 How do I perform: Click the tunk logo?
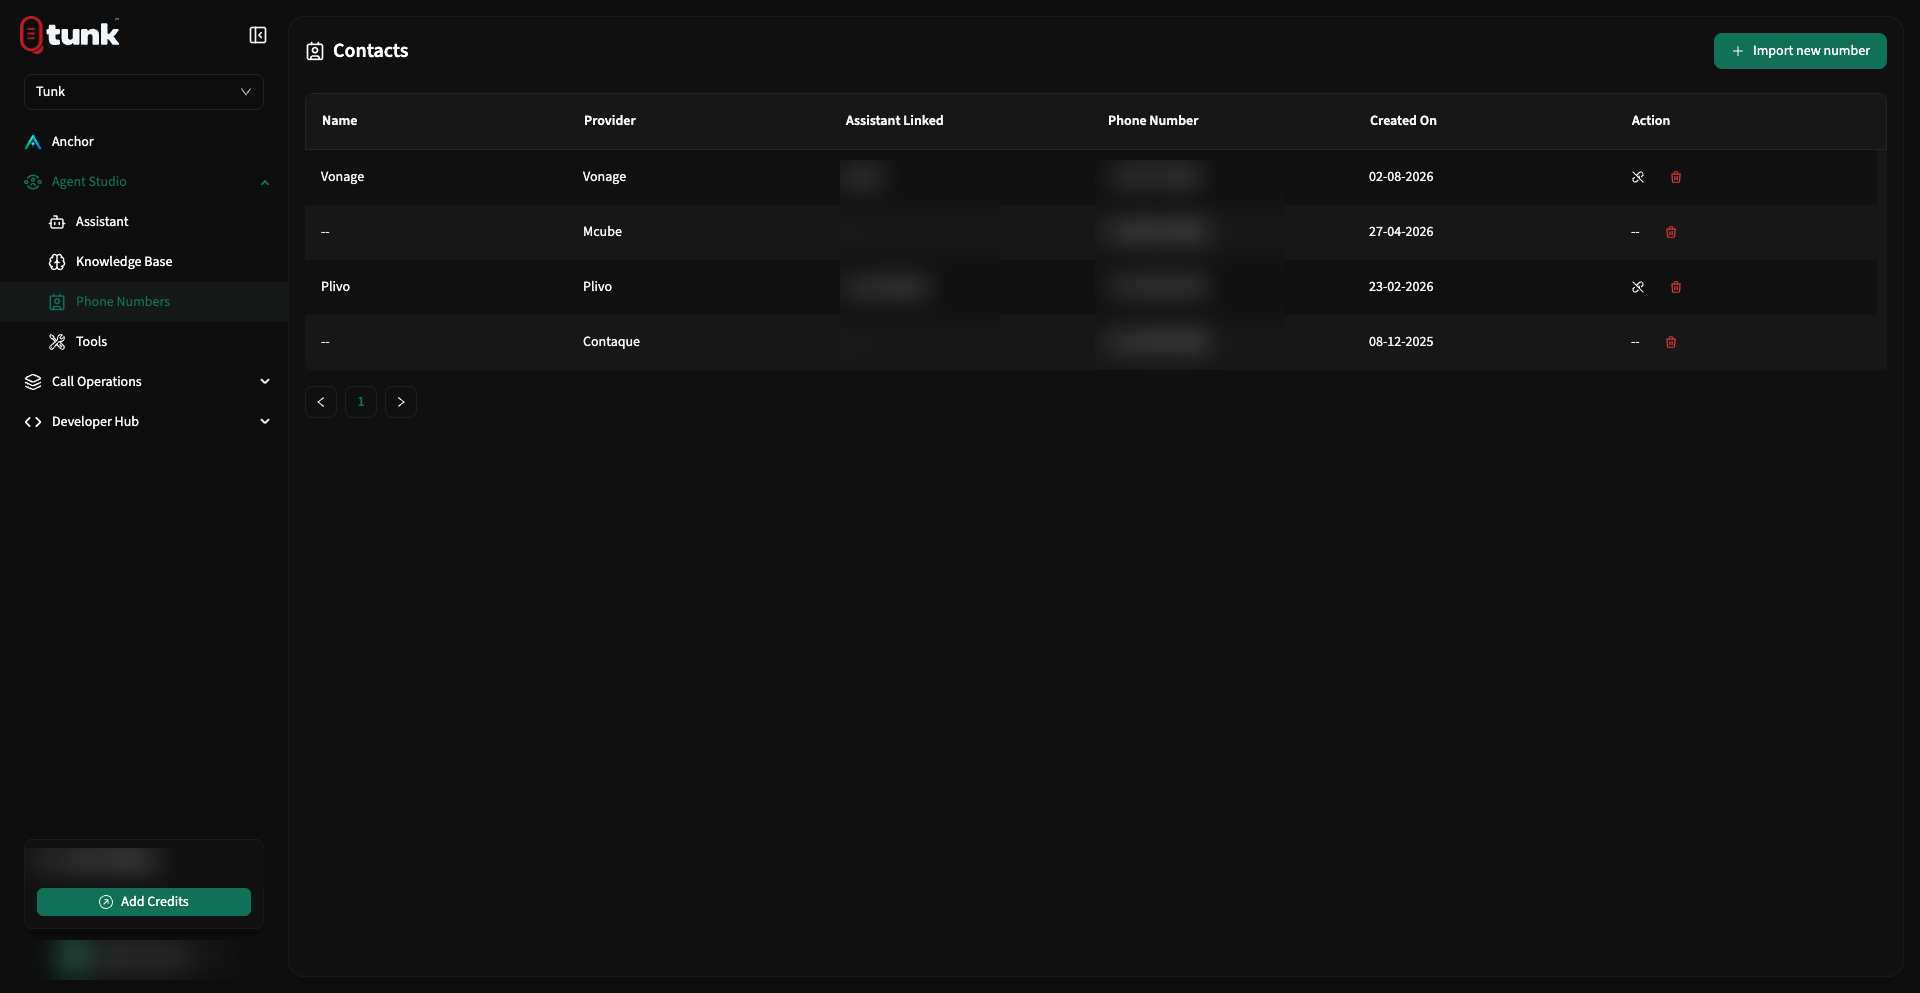click(x=70, y=35)
